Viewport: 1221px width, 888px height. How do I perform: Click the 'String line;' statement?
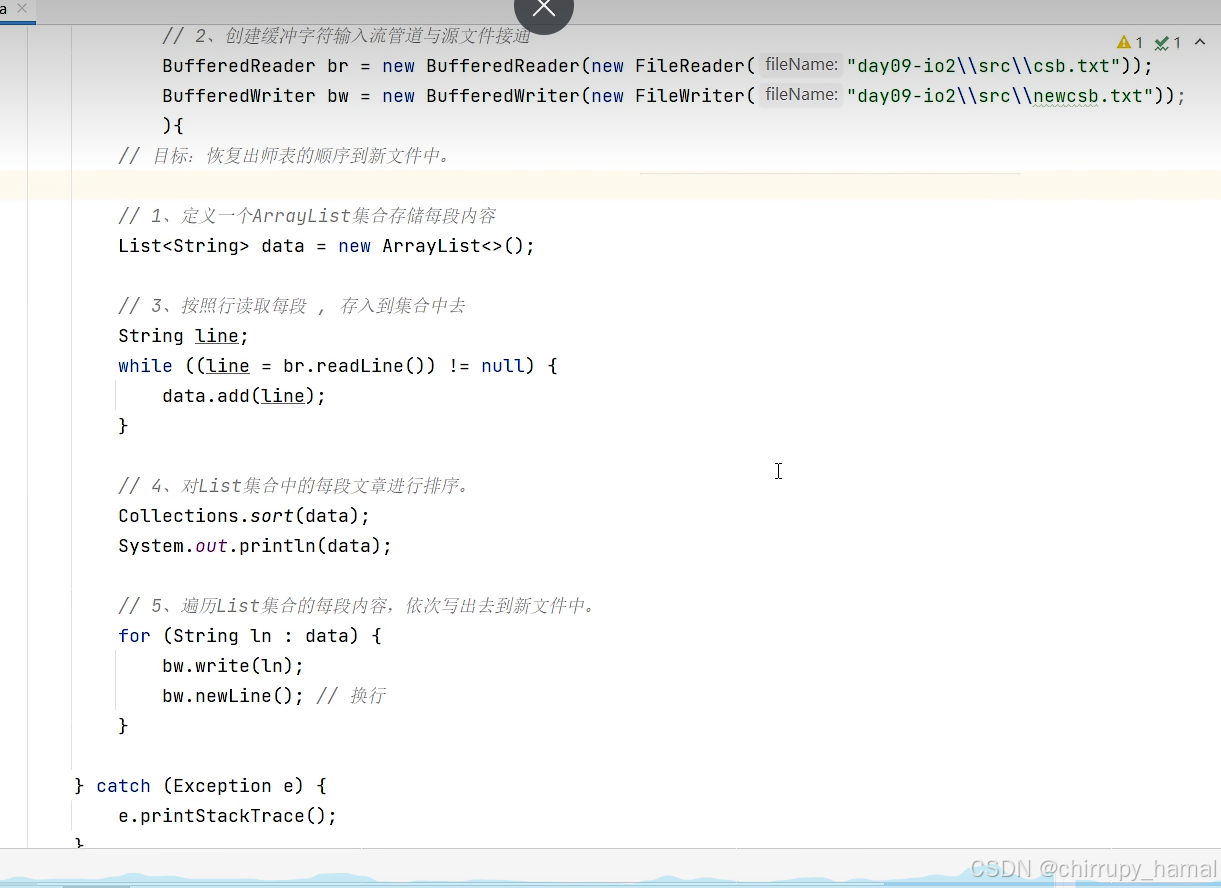point(183,336)
